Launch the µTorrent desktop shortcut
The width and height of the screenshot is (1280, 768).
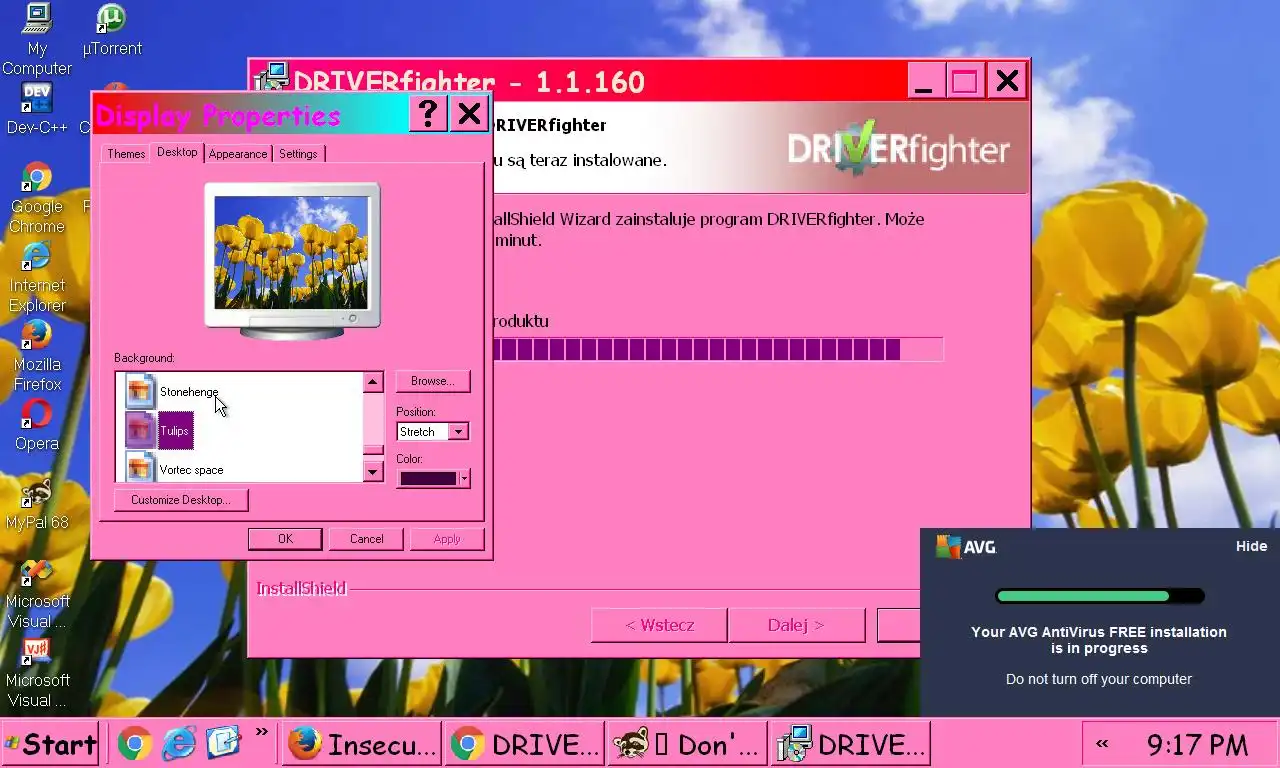pos(112,31)
